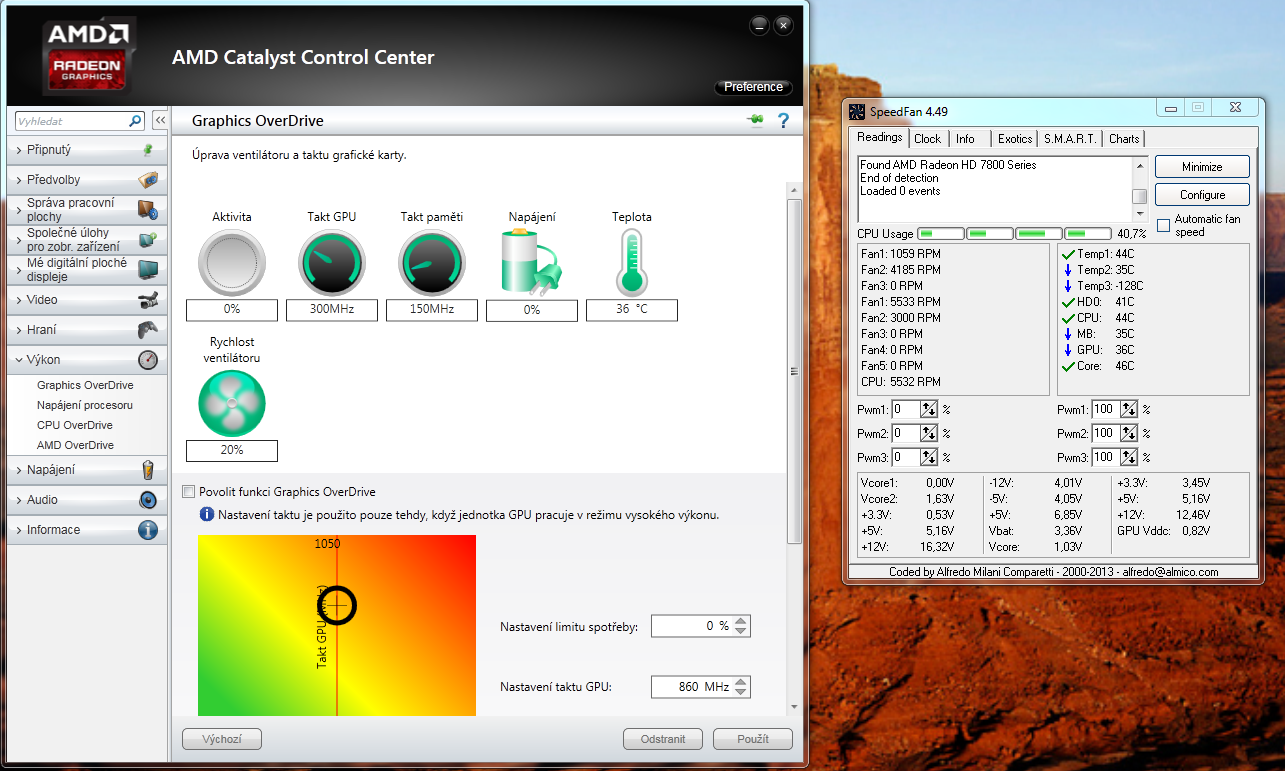The image size is (1285, 771).
Task: Click SpeedFan's Configure button
Action: pos(1202,195)
